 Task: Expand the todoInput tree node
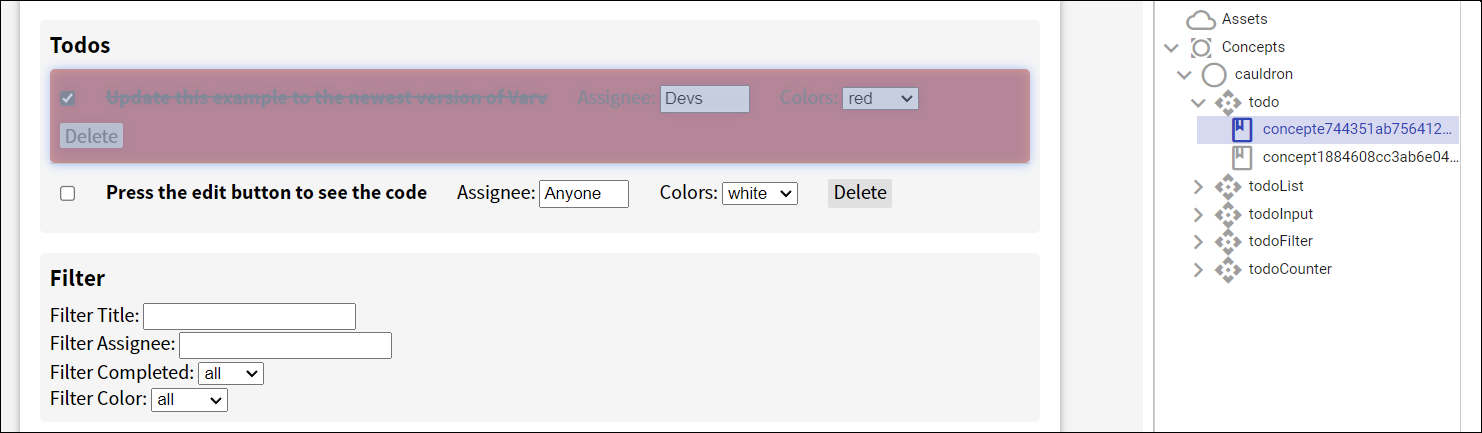[1198, 214]
